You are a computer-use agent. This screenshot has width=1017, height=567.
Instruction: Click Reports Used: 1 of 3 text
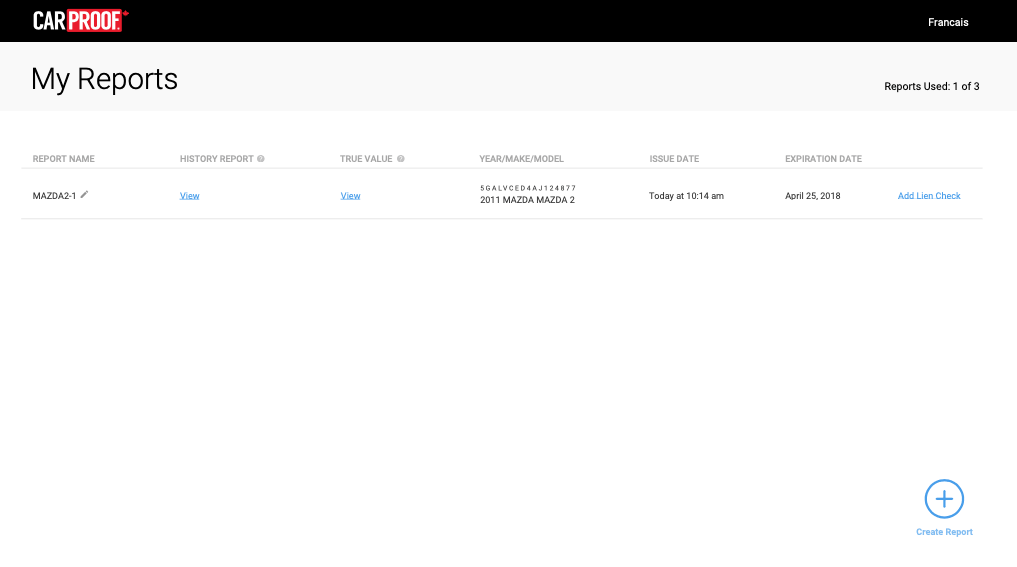pyautogui.click(x=931, y=86)
